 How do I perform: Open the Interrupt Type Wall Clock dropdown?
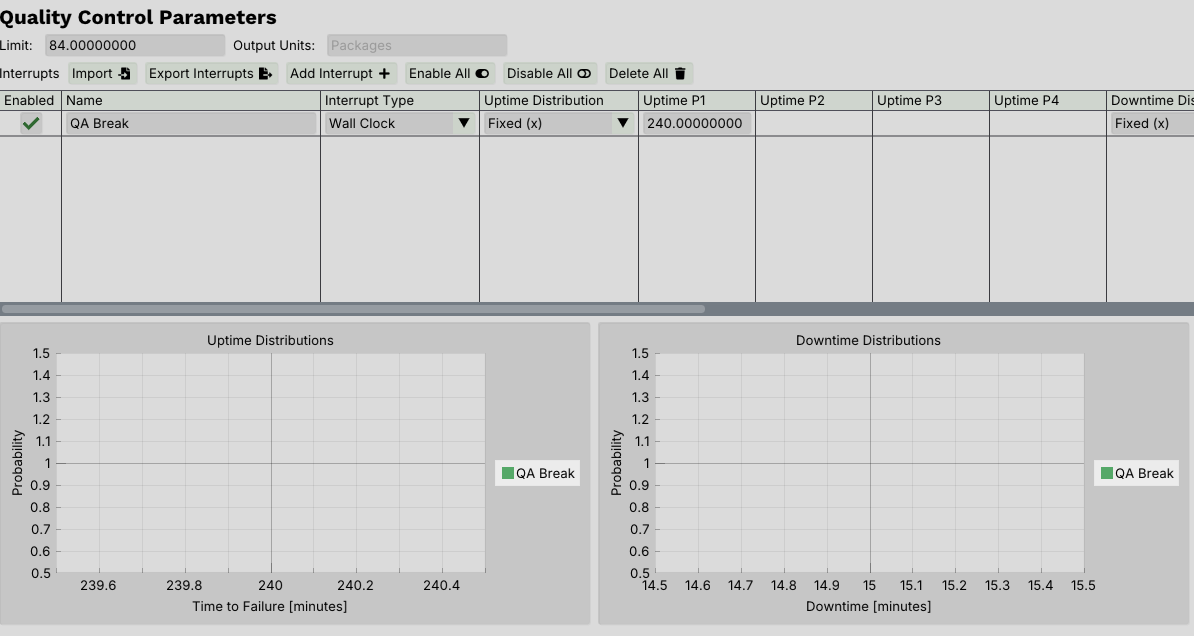pyautogui.click(x=463, y=123)
